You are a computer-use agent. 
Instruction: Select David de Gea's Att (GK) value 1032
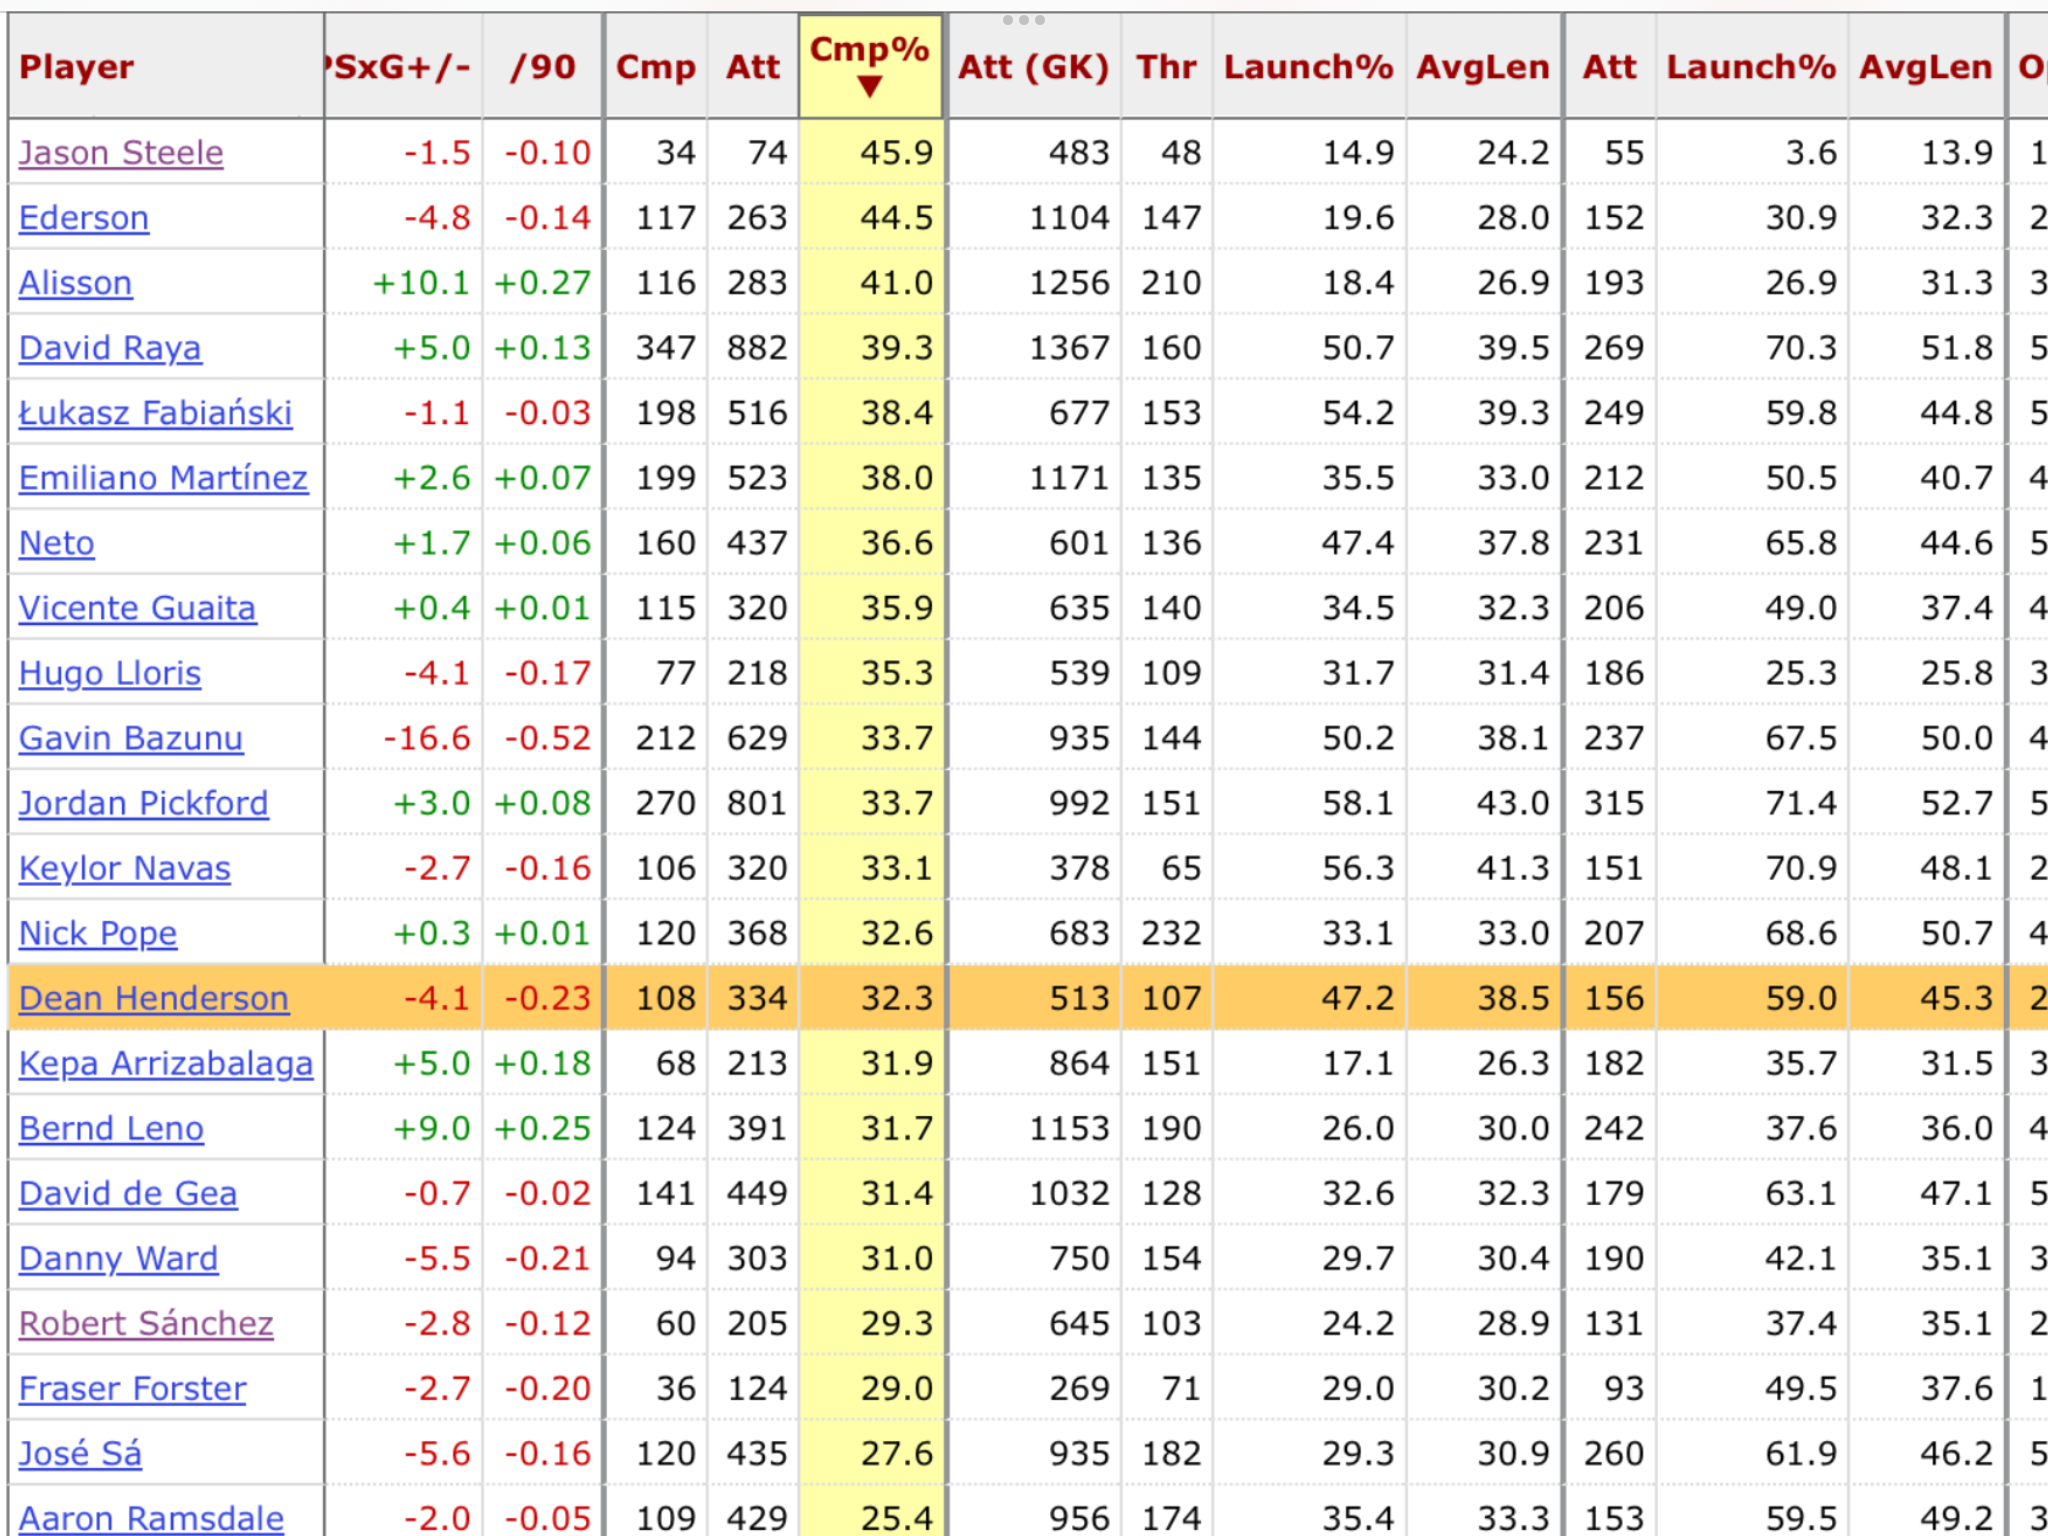tap(1070, 1193)
